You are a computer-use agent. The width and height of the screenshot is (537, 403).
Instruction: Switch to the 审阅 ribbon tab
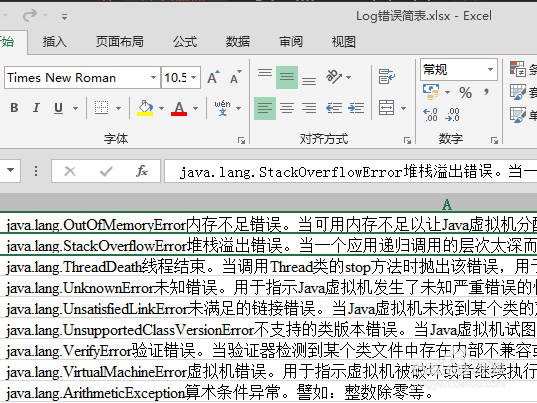[291, 42]
